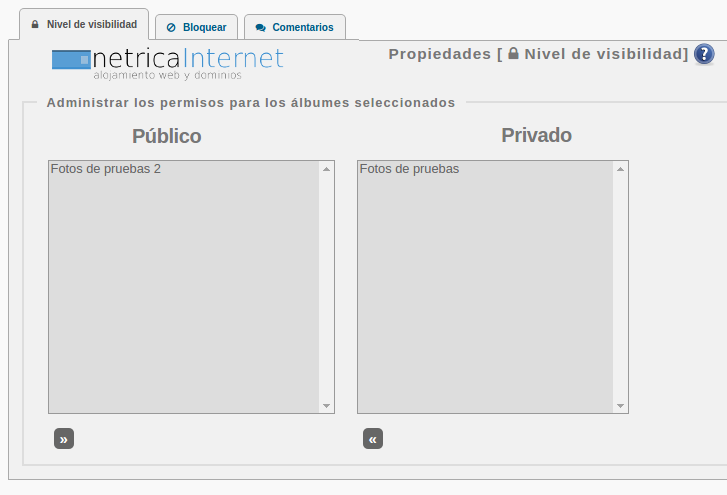Switch to the Comentarios tab
Viewport: 727px width, 495px height.
click(x=295, y=27)
